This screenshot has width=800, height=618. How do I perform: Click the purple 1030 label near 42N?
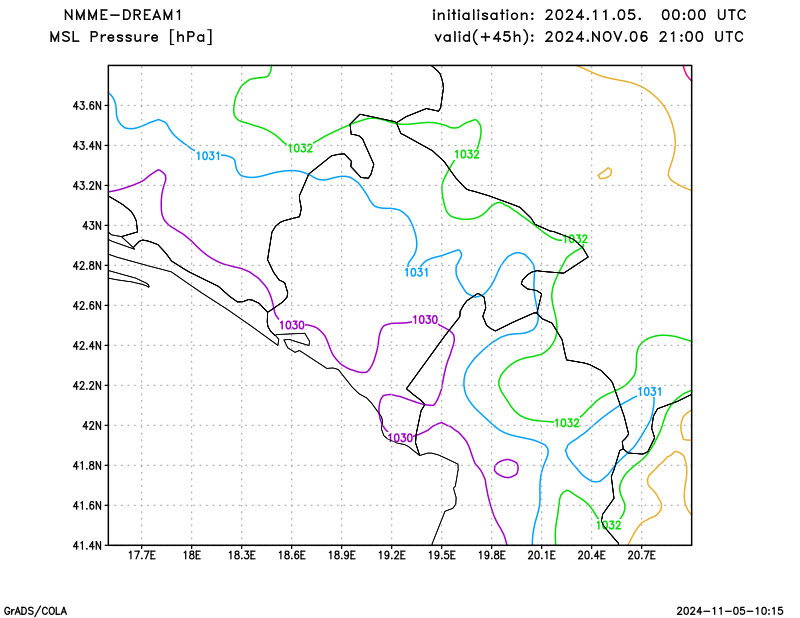pos(401,438)
